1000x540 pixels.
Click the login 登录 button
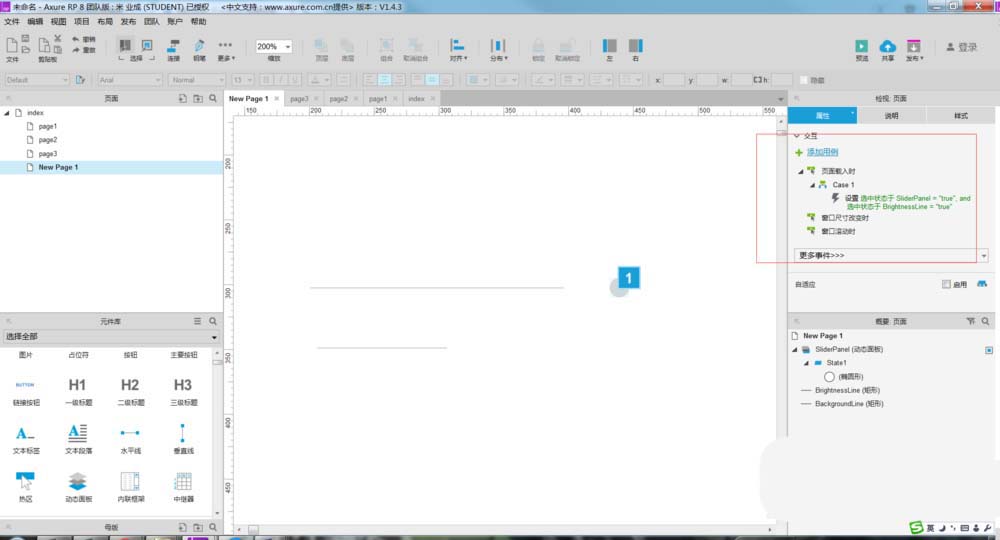tap(962, 47)
